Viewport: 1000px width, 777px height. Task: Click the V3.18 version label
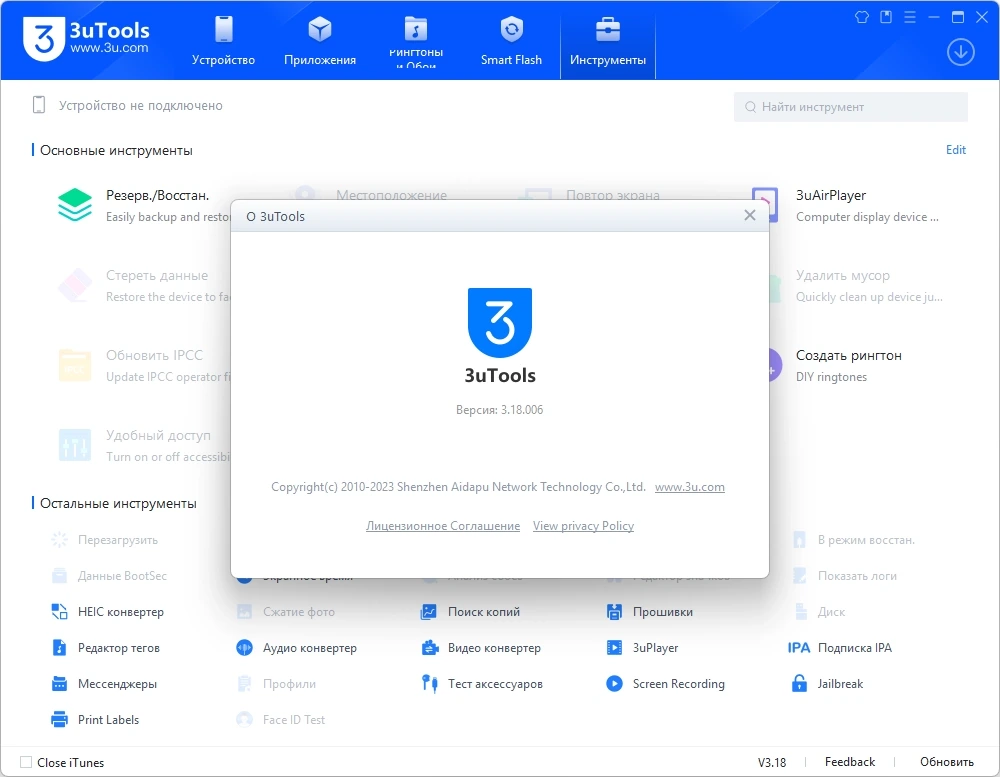click(x=772, y=762)
